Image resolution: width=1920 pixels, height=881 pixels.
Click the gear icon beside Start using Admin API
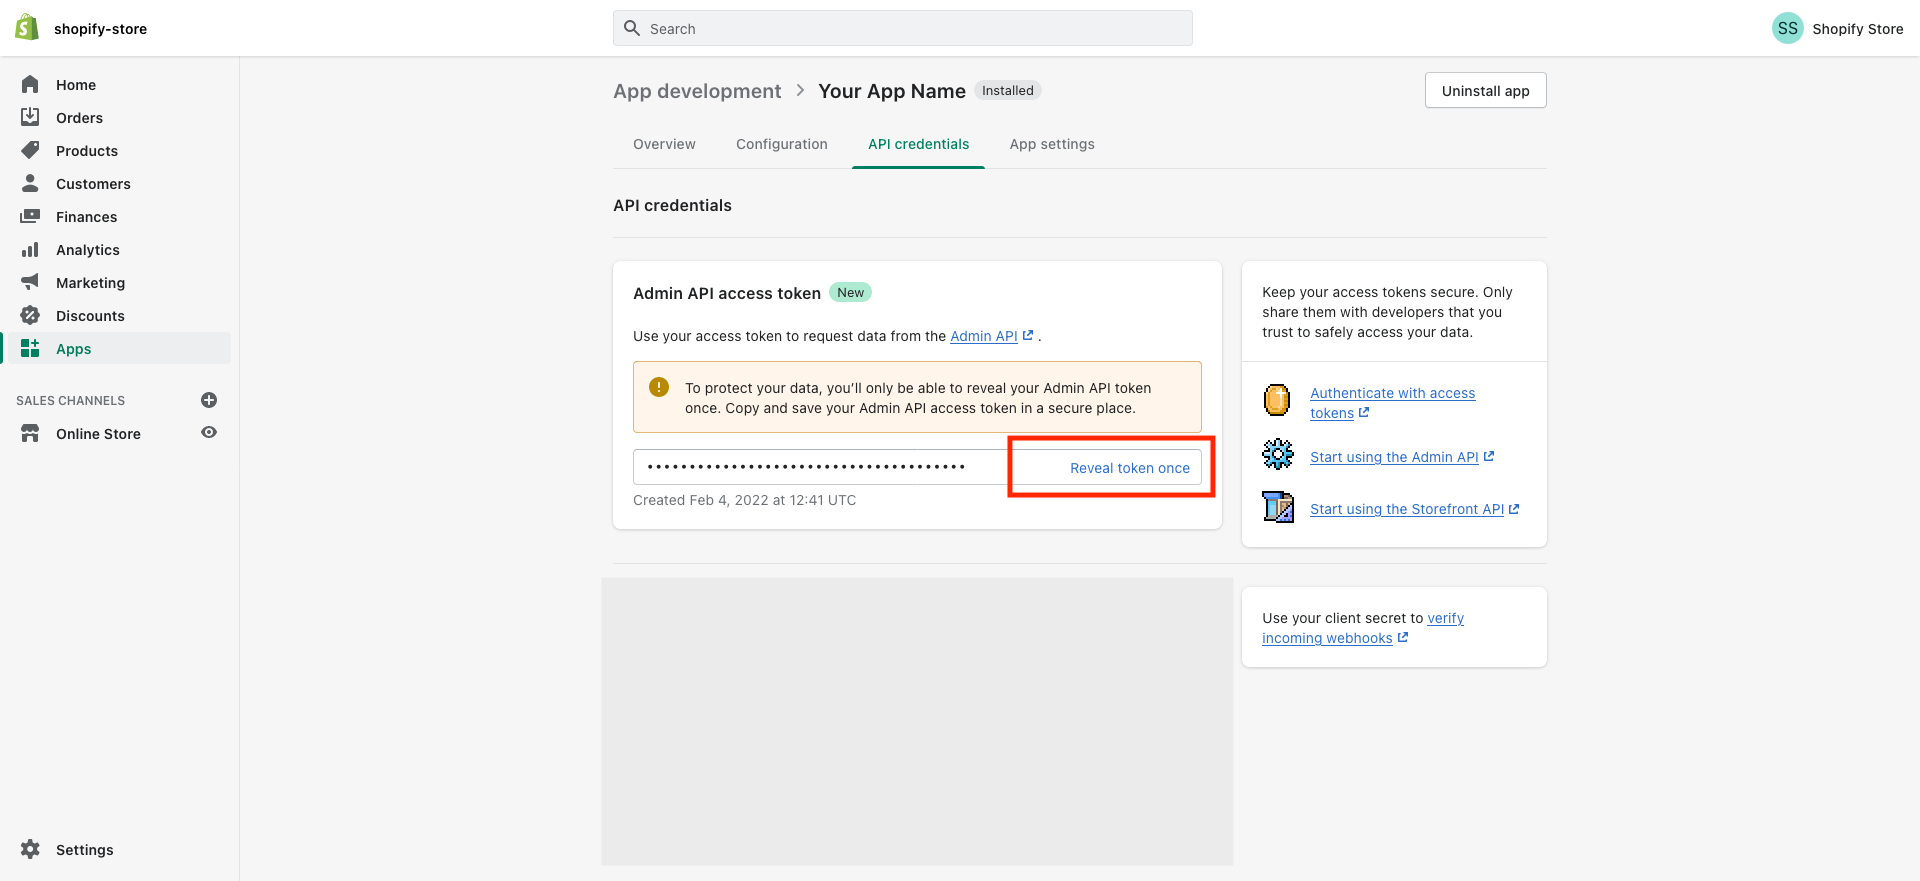[x=1277, y=455]
